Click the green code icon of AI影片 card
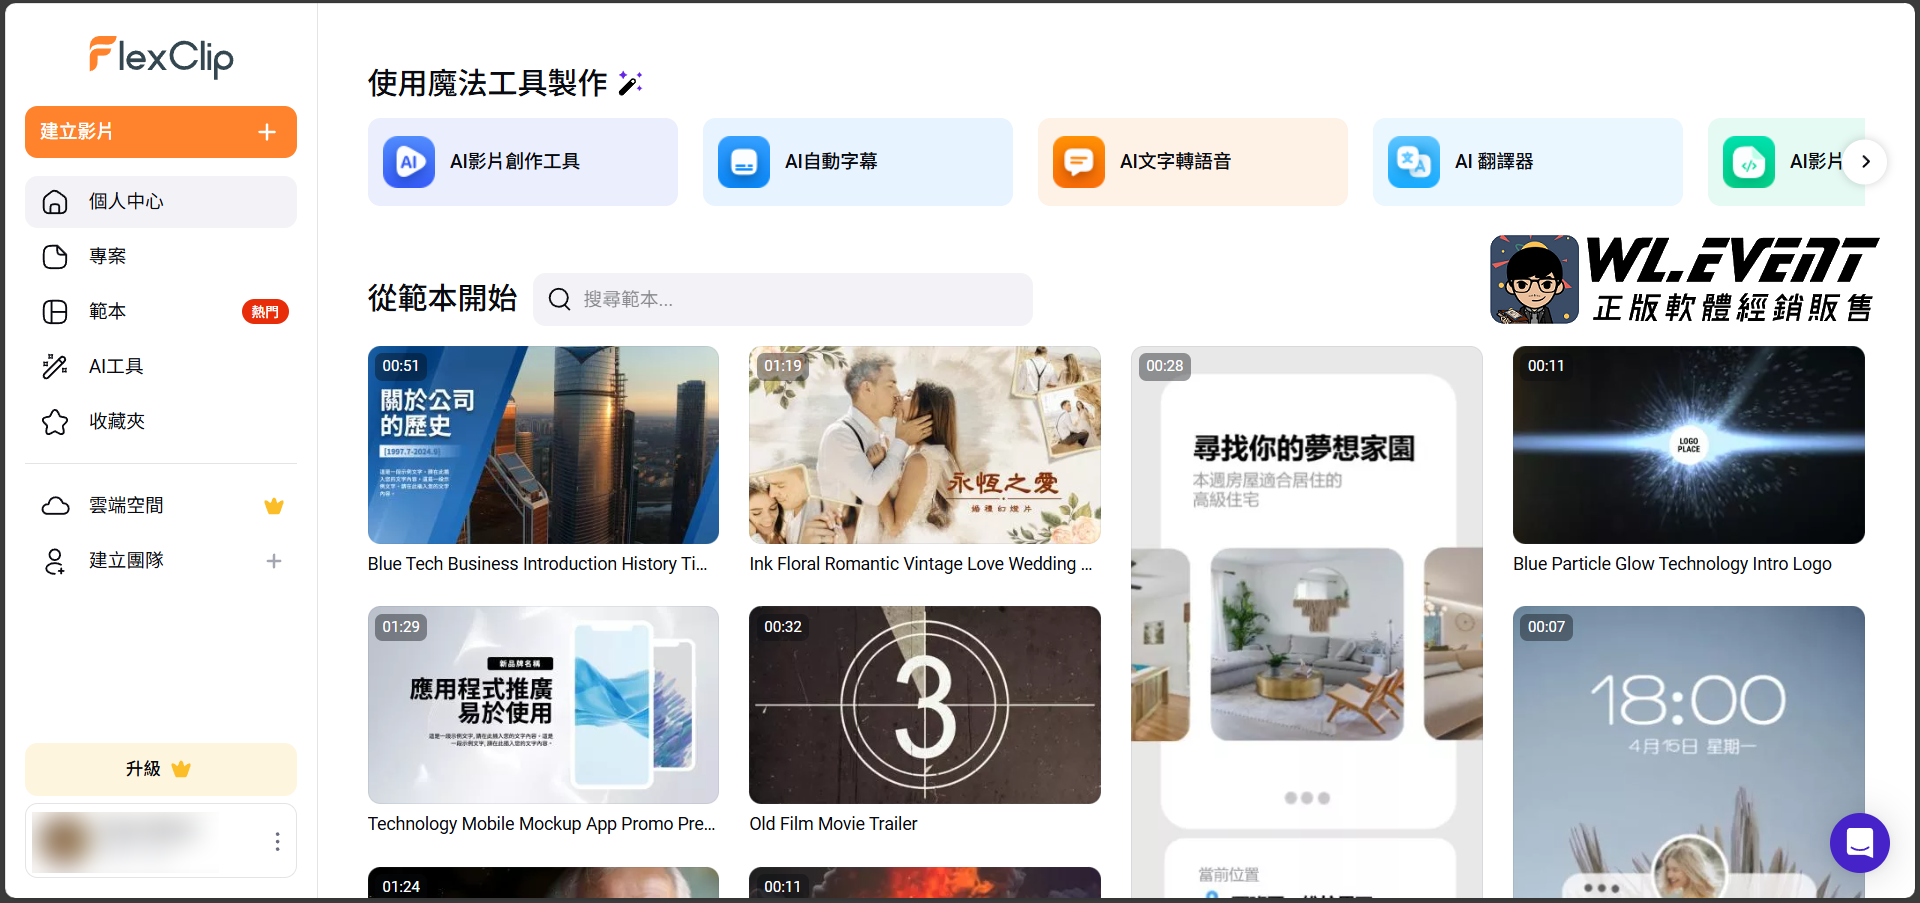The width and height of the screenshot is (1920, 903). [1749, 162]
